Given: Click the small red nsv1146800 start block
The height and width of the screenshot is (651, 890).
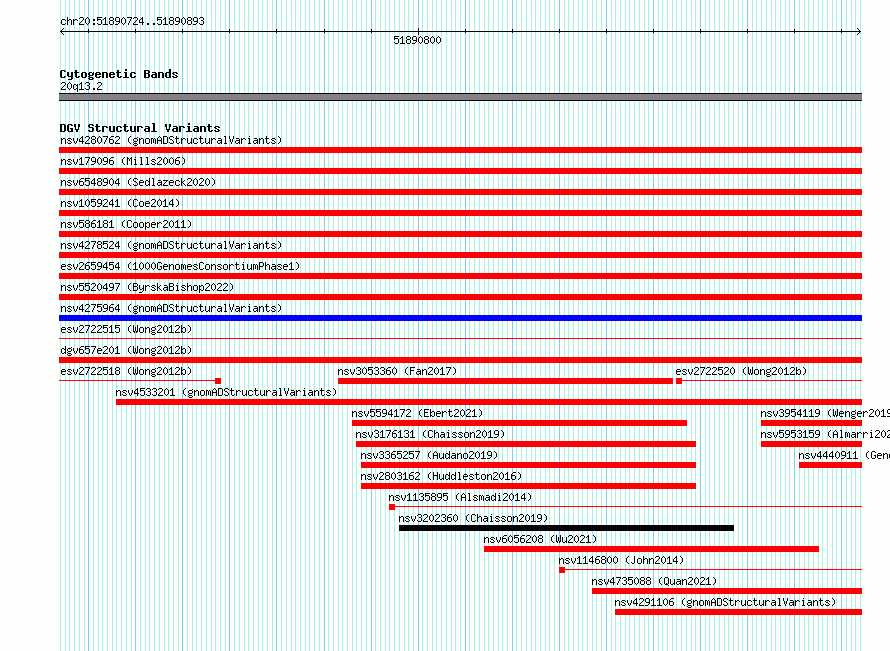Looking at the screenshot, I should point(562,570).
